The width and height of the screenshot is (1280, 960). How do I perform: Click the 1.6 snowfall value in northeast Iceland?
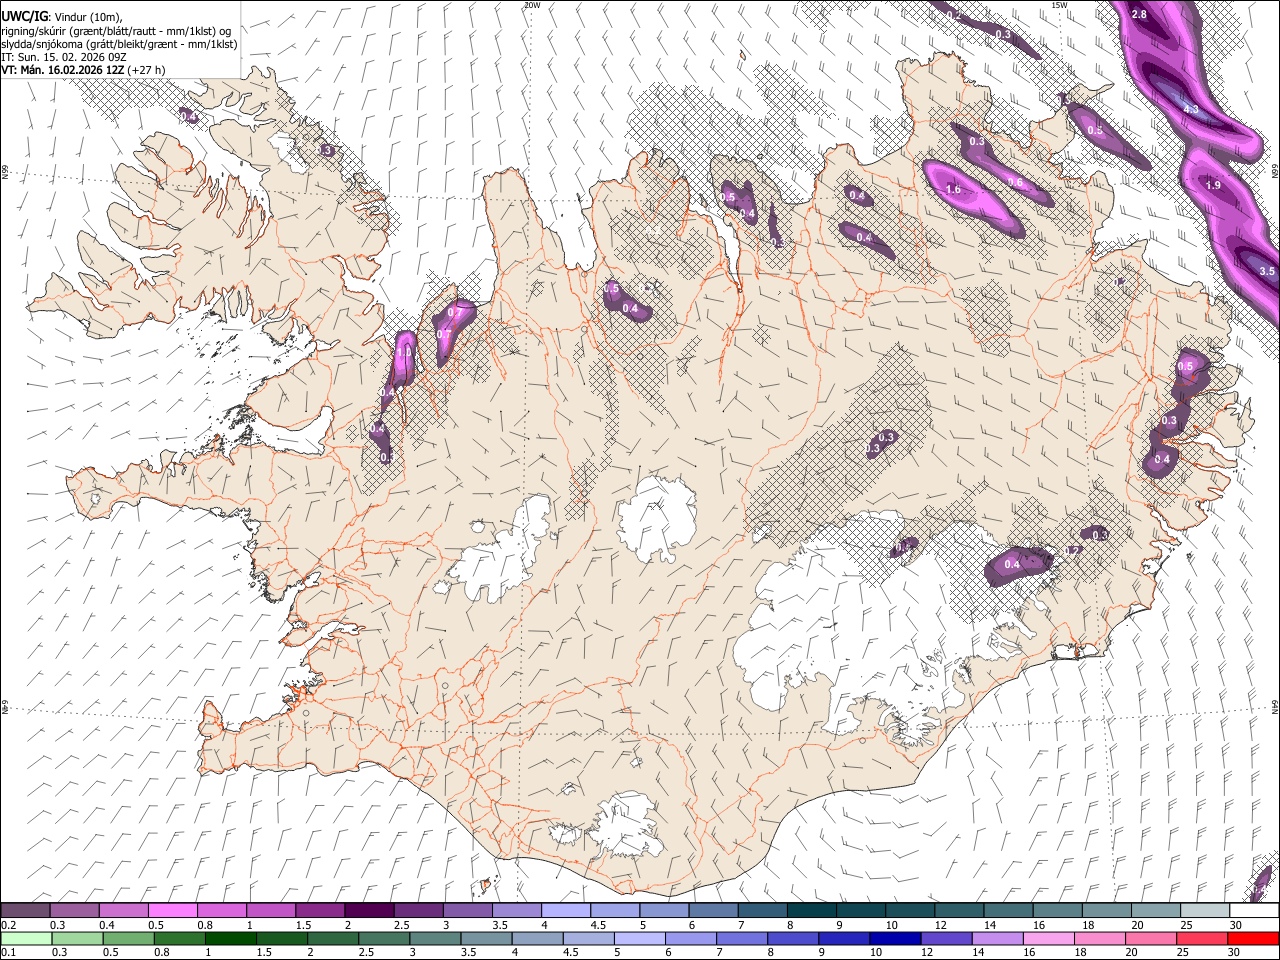(x=953, y=190)
